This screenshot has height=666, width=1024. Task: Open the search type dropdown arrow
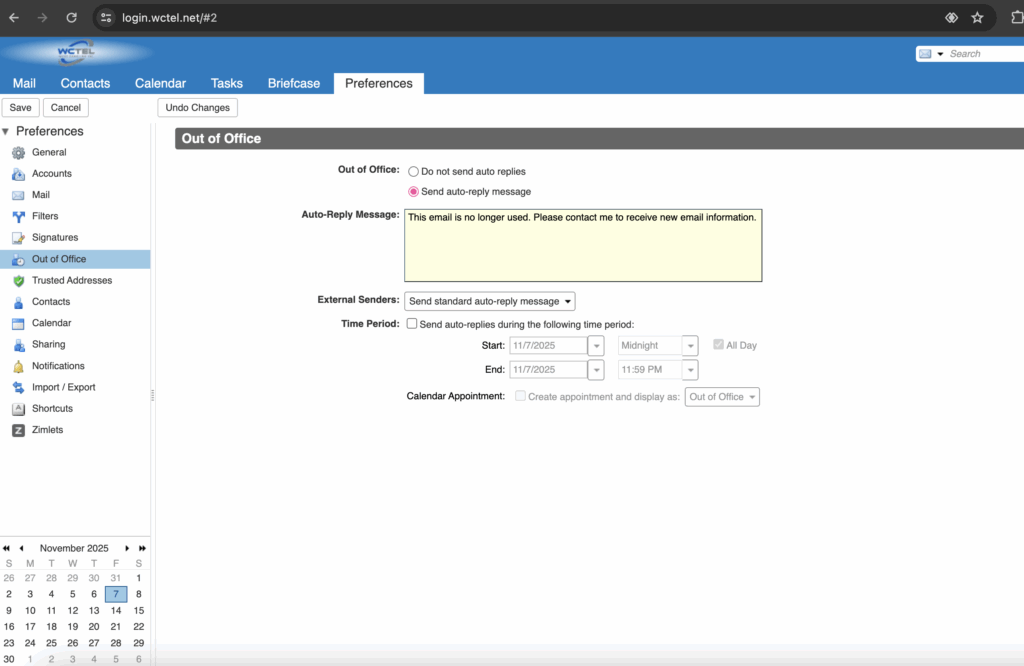tap(940, 54)
